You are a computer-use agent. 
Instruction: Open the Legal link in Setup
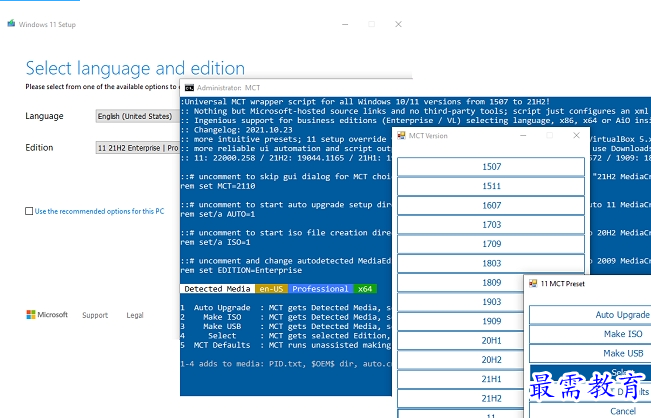(x=135, y=315)
